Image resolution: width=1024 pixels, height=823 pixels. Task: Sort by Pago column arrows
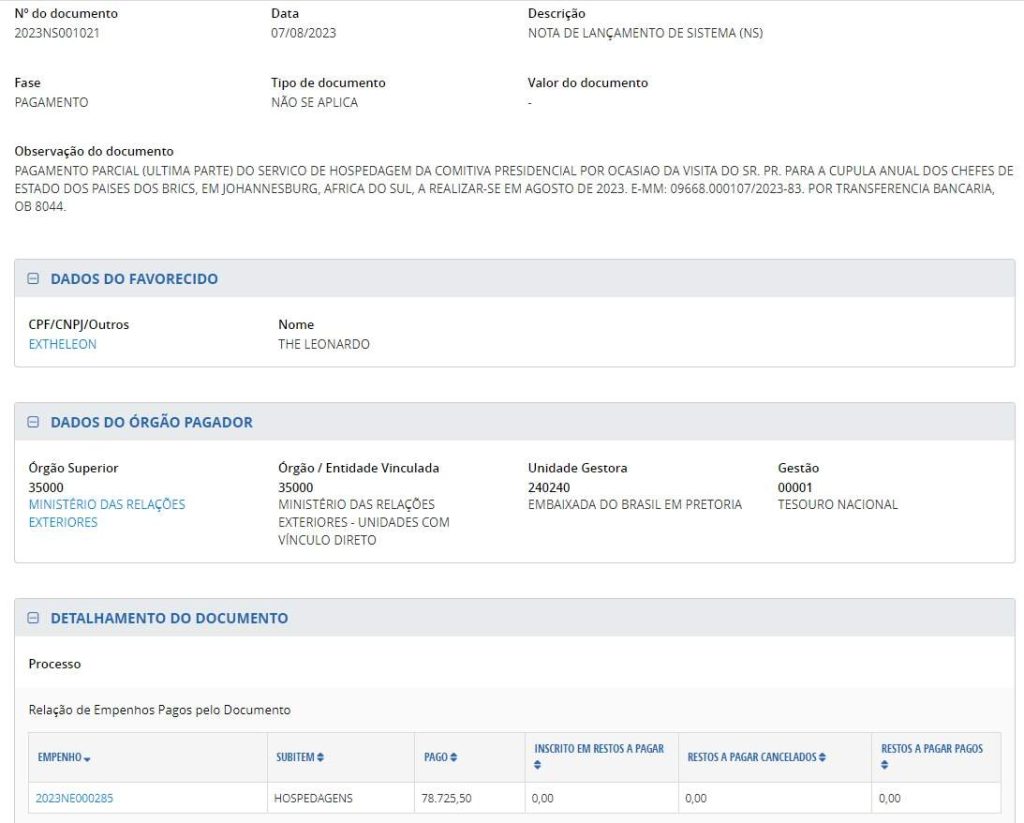pyautogui.click(x=454, y=758)
